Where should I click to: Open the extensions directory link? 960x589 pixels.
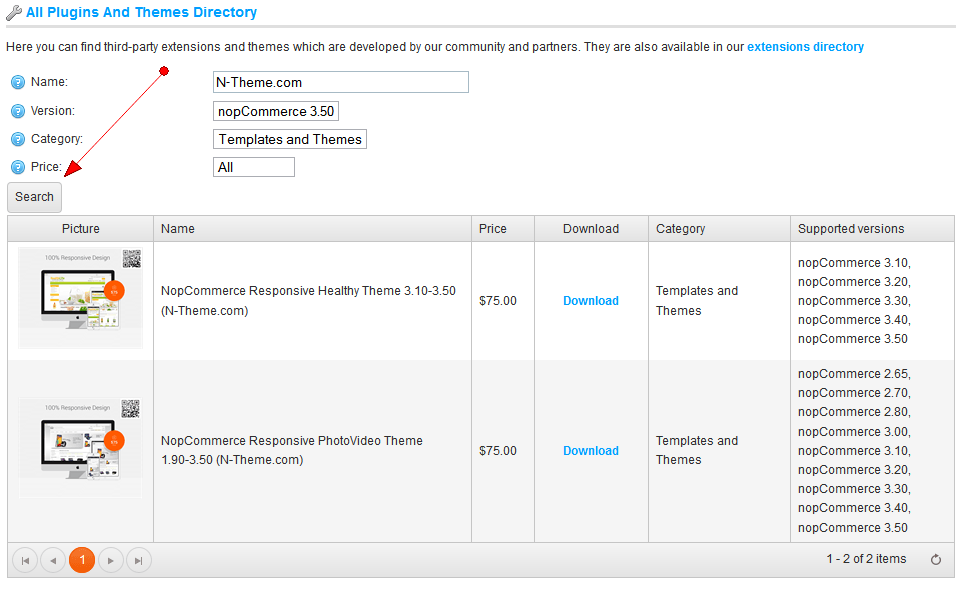(805, 47)
